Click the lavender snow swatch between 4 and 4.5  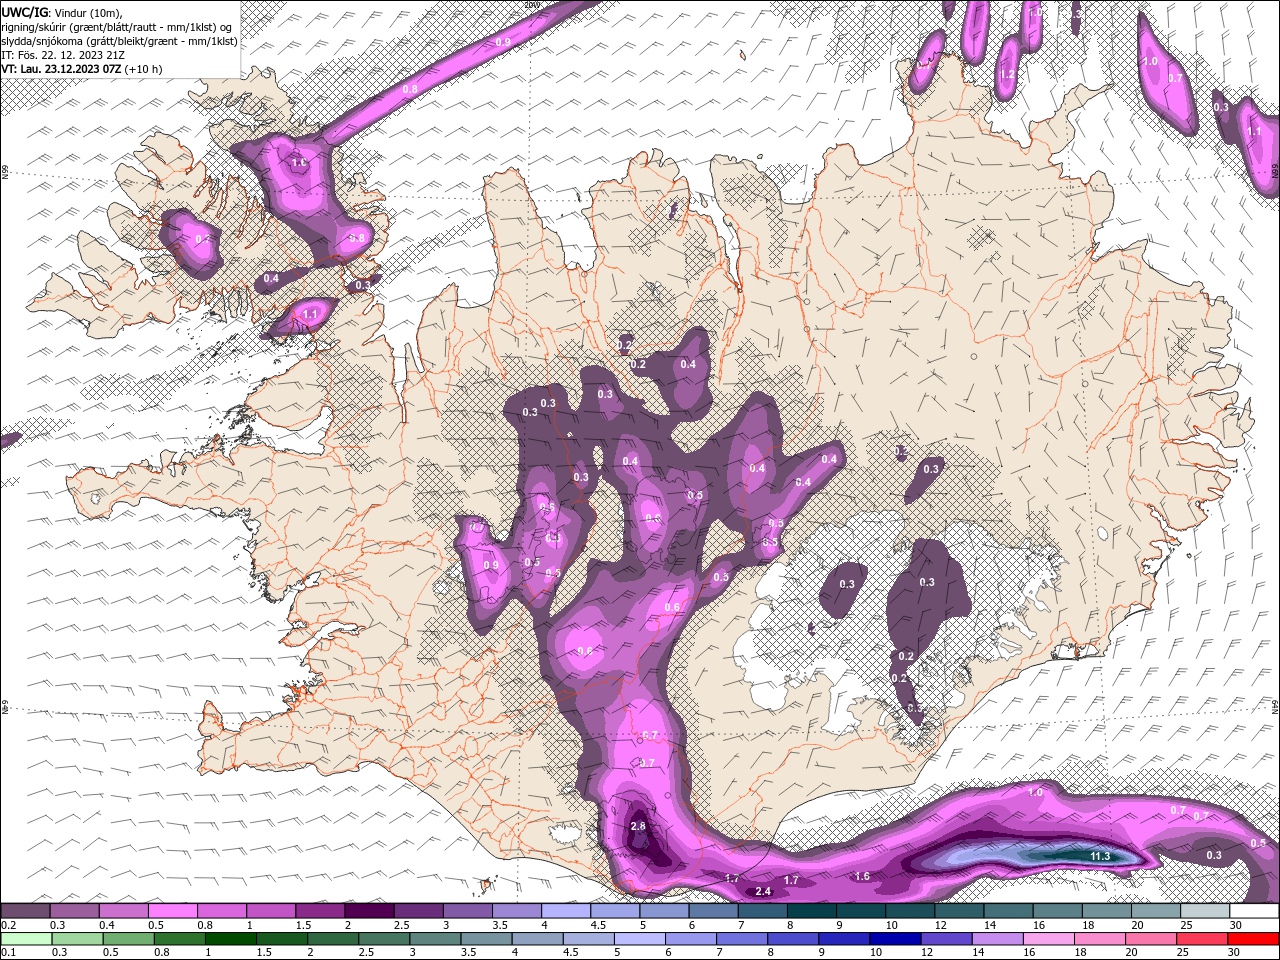566,911
